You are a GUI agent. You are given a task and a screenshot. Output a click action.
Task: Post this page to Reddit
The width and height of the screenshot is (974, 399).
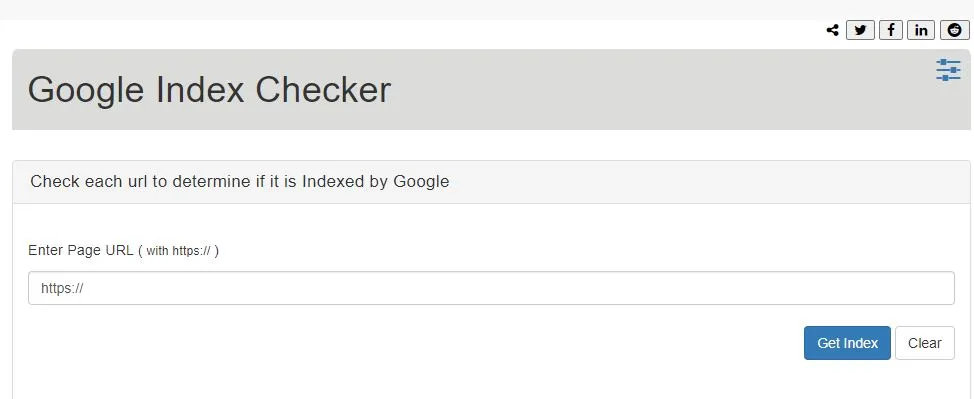[x=955, y=30]
